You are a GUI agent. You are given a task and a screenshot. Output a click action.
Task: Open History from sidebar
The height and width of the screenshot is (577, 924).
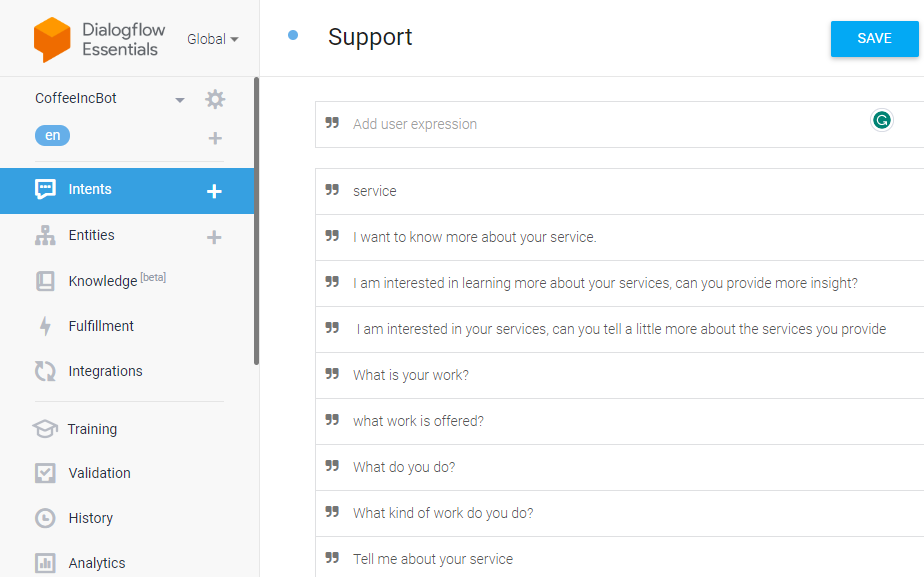tap(90, 518)
